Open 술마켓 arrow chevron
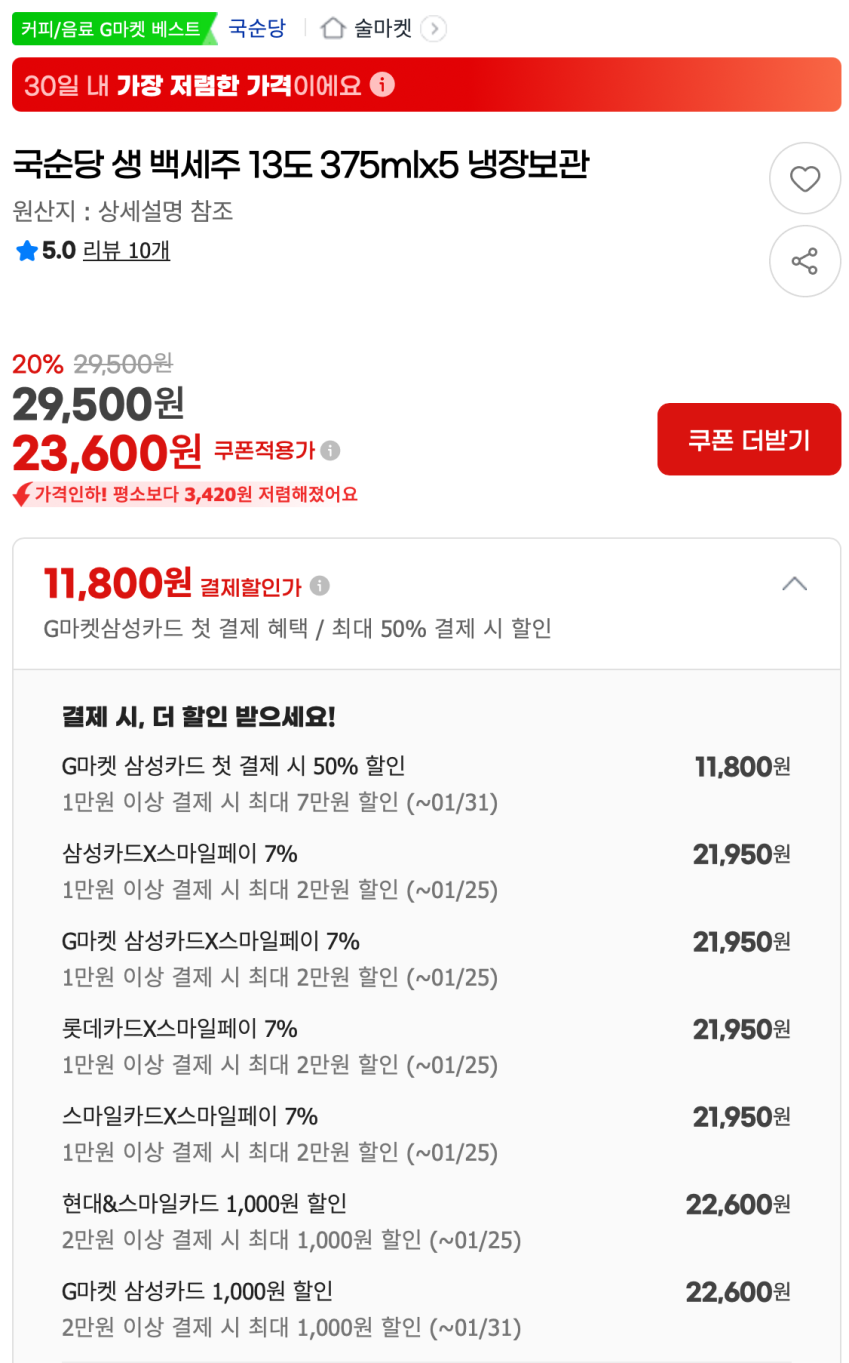Viewport: 849px width, 1363px height. click(433, 29)
